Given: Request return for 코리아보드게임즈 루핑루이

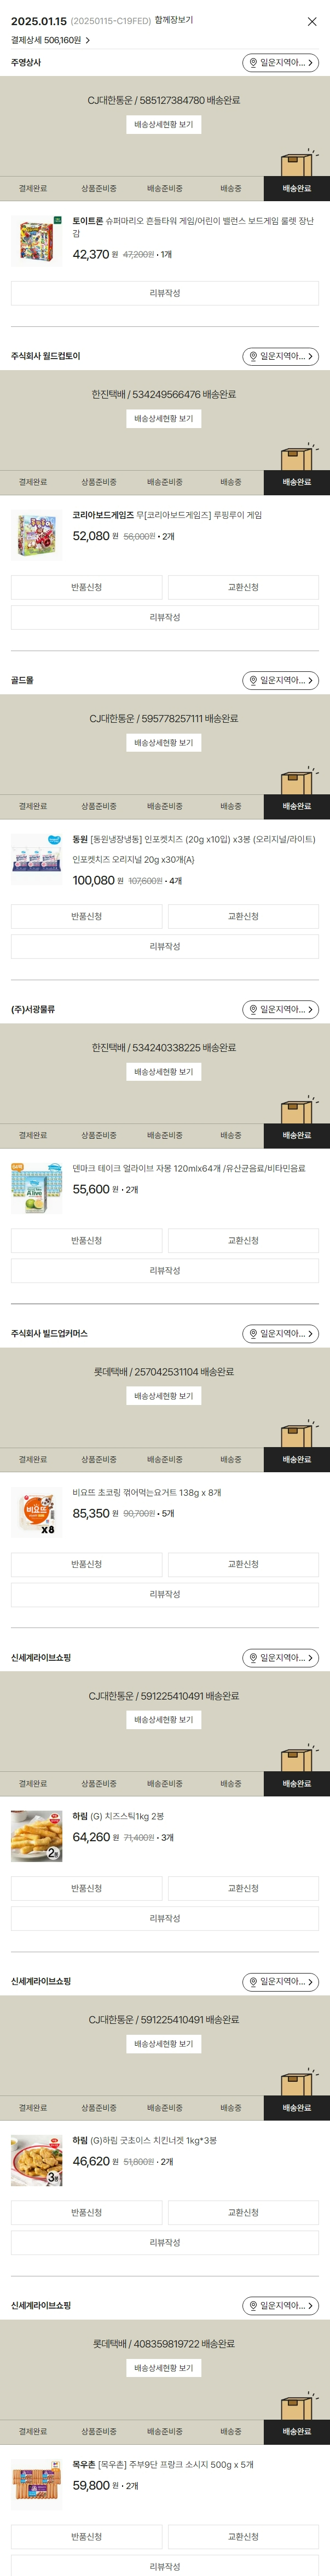Looking at the screenshot, I should 87,587.
